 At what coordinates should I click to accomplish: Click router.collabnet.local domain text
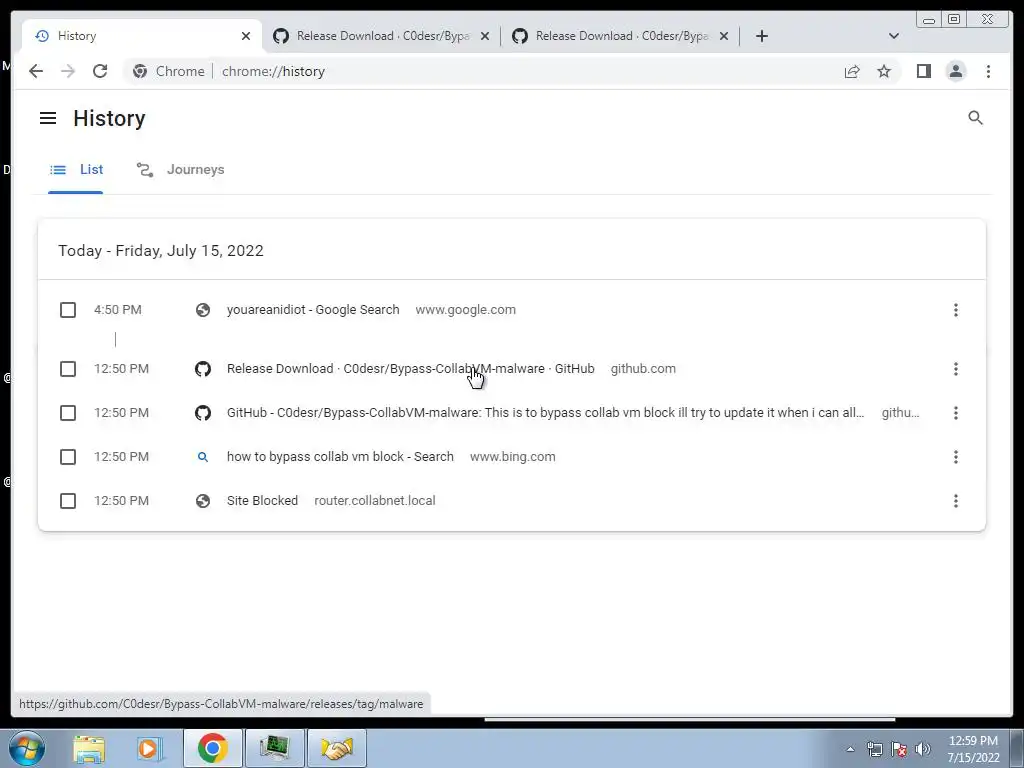point(375,501)
